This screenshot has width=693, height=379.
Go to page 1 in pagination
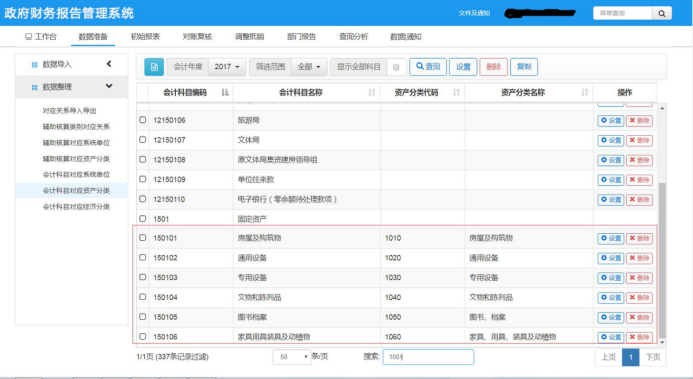pyautogui.click(x=631, y=357)
